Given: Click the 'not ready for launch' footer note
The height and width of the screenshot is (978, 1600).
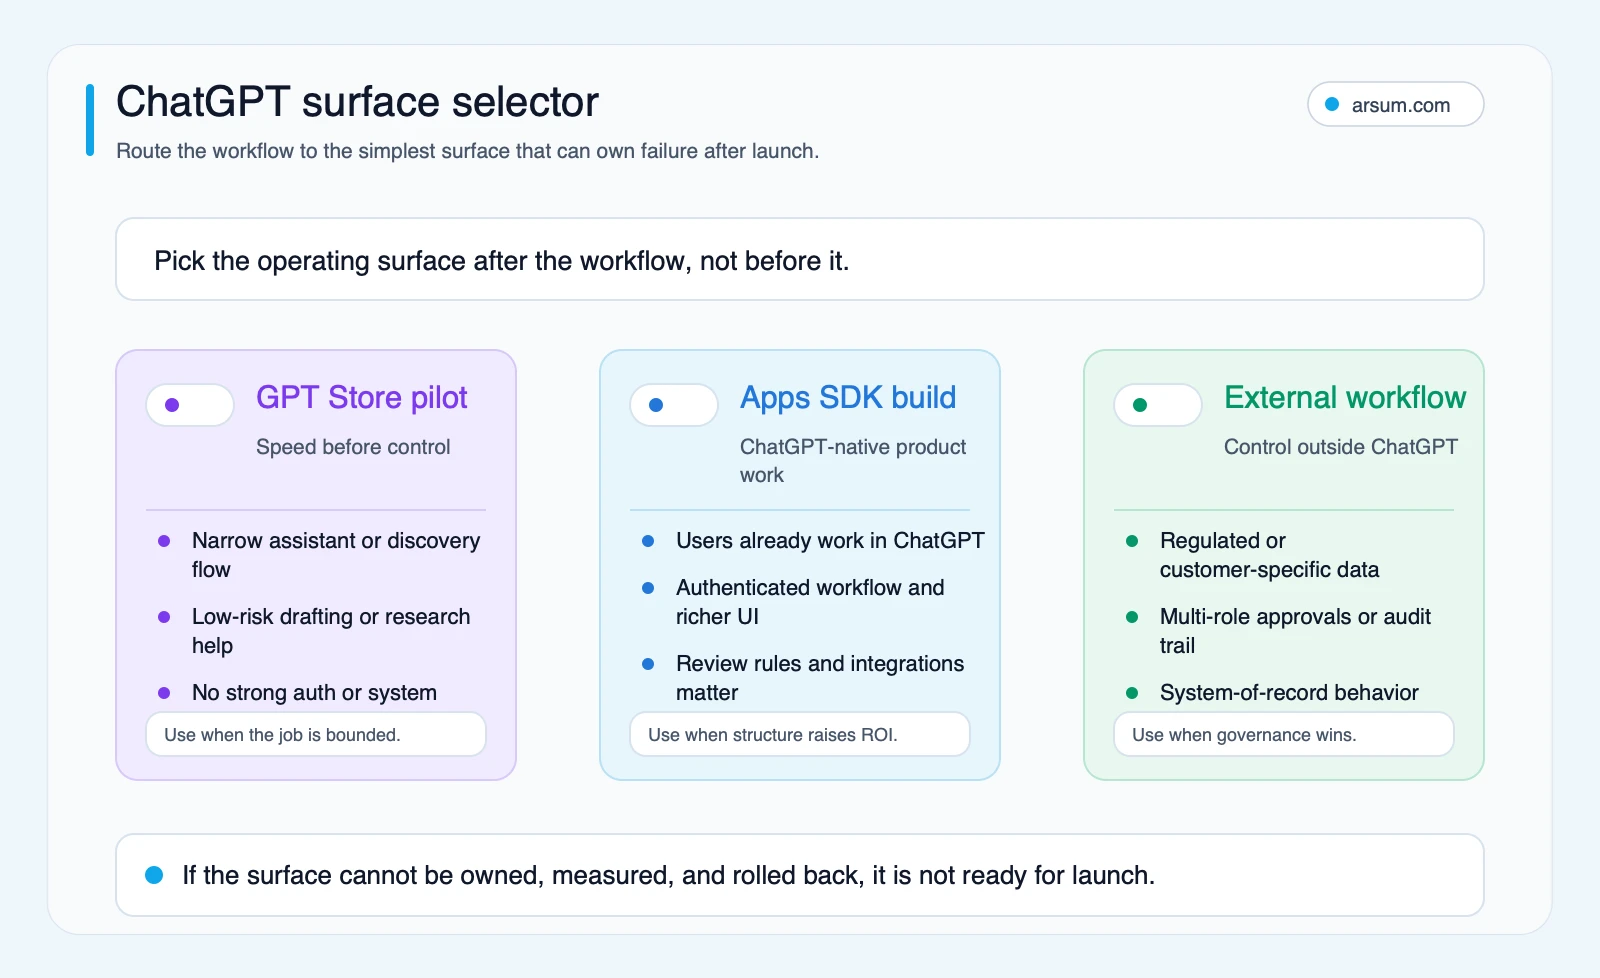Looking at the screenshot, I should 800,875.
